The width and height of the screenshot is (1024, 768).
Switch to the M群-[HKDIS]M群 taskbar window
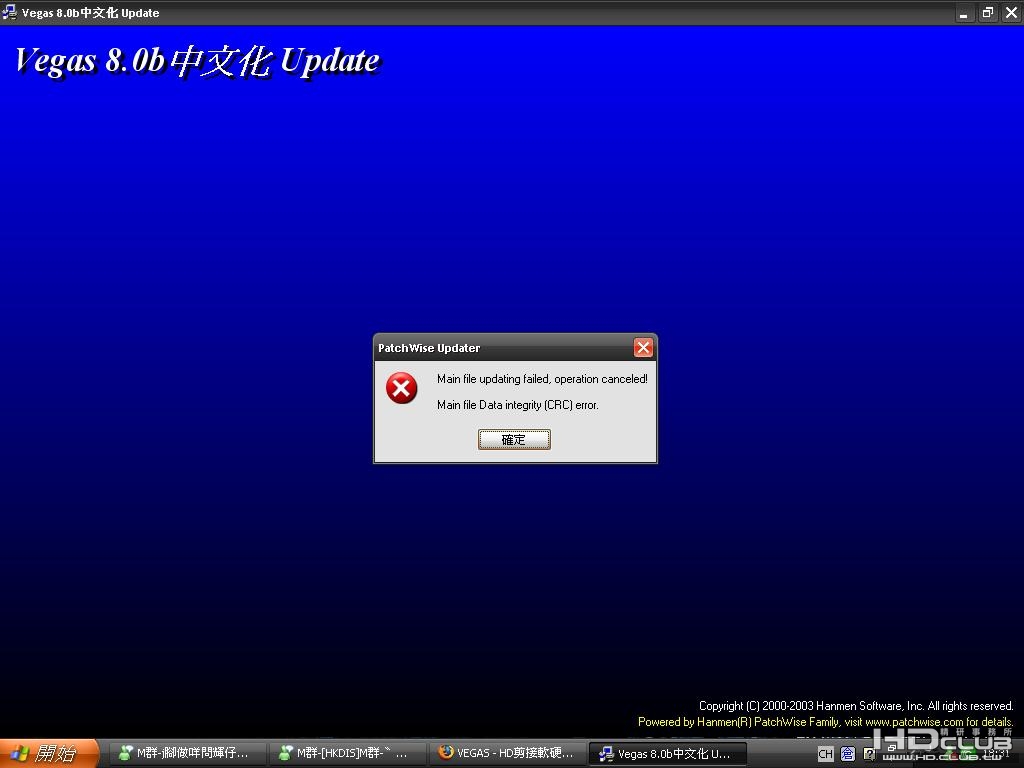[x=346, y=753]
